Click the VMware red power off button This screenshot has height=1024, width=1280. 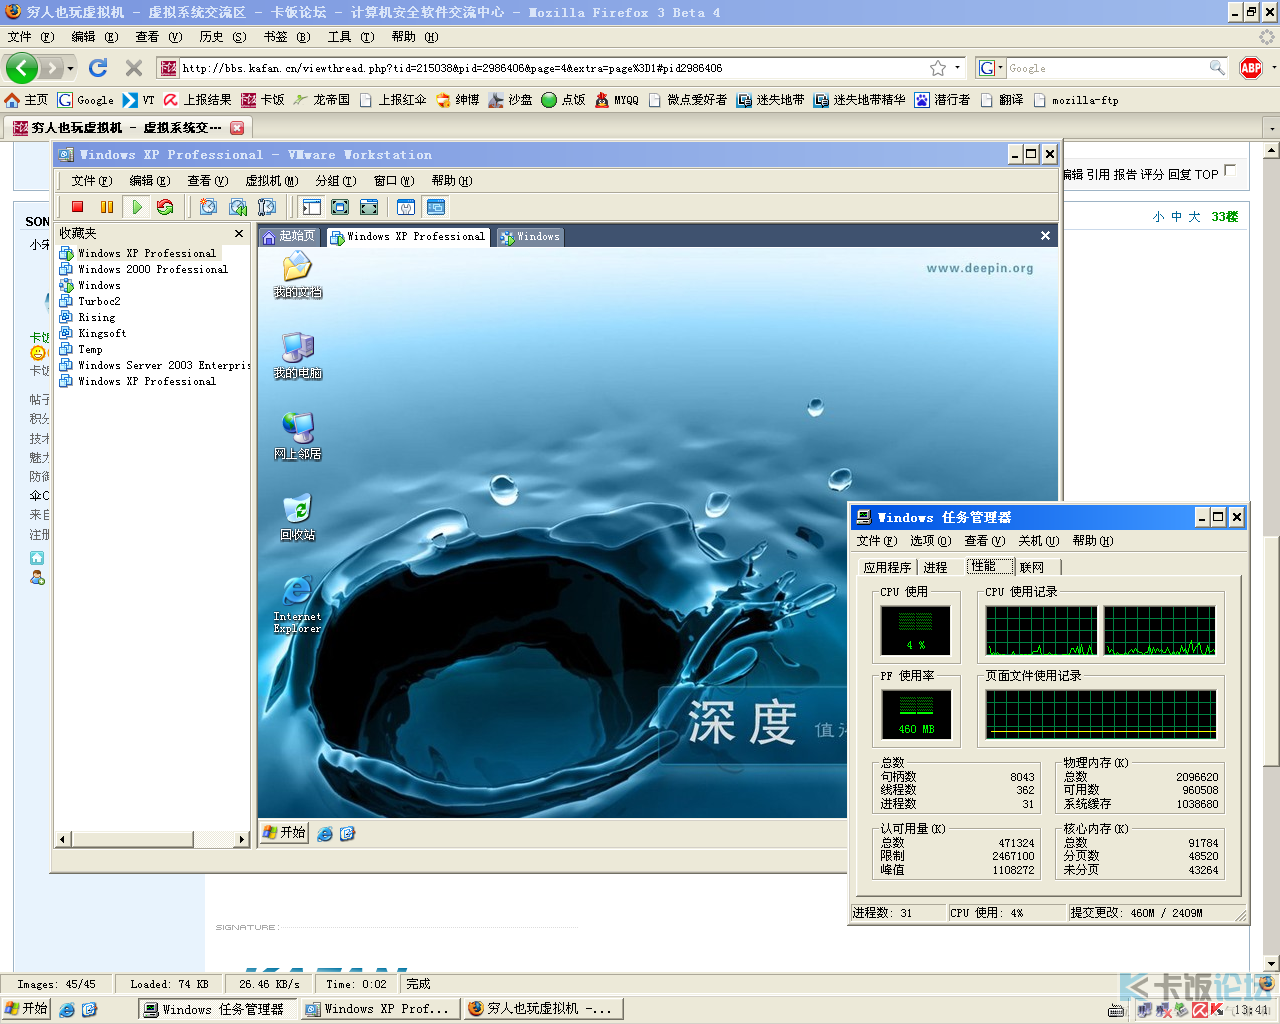(x=77, y=207)
